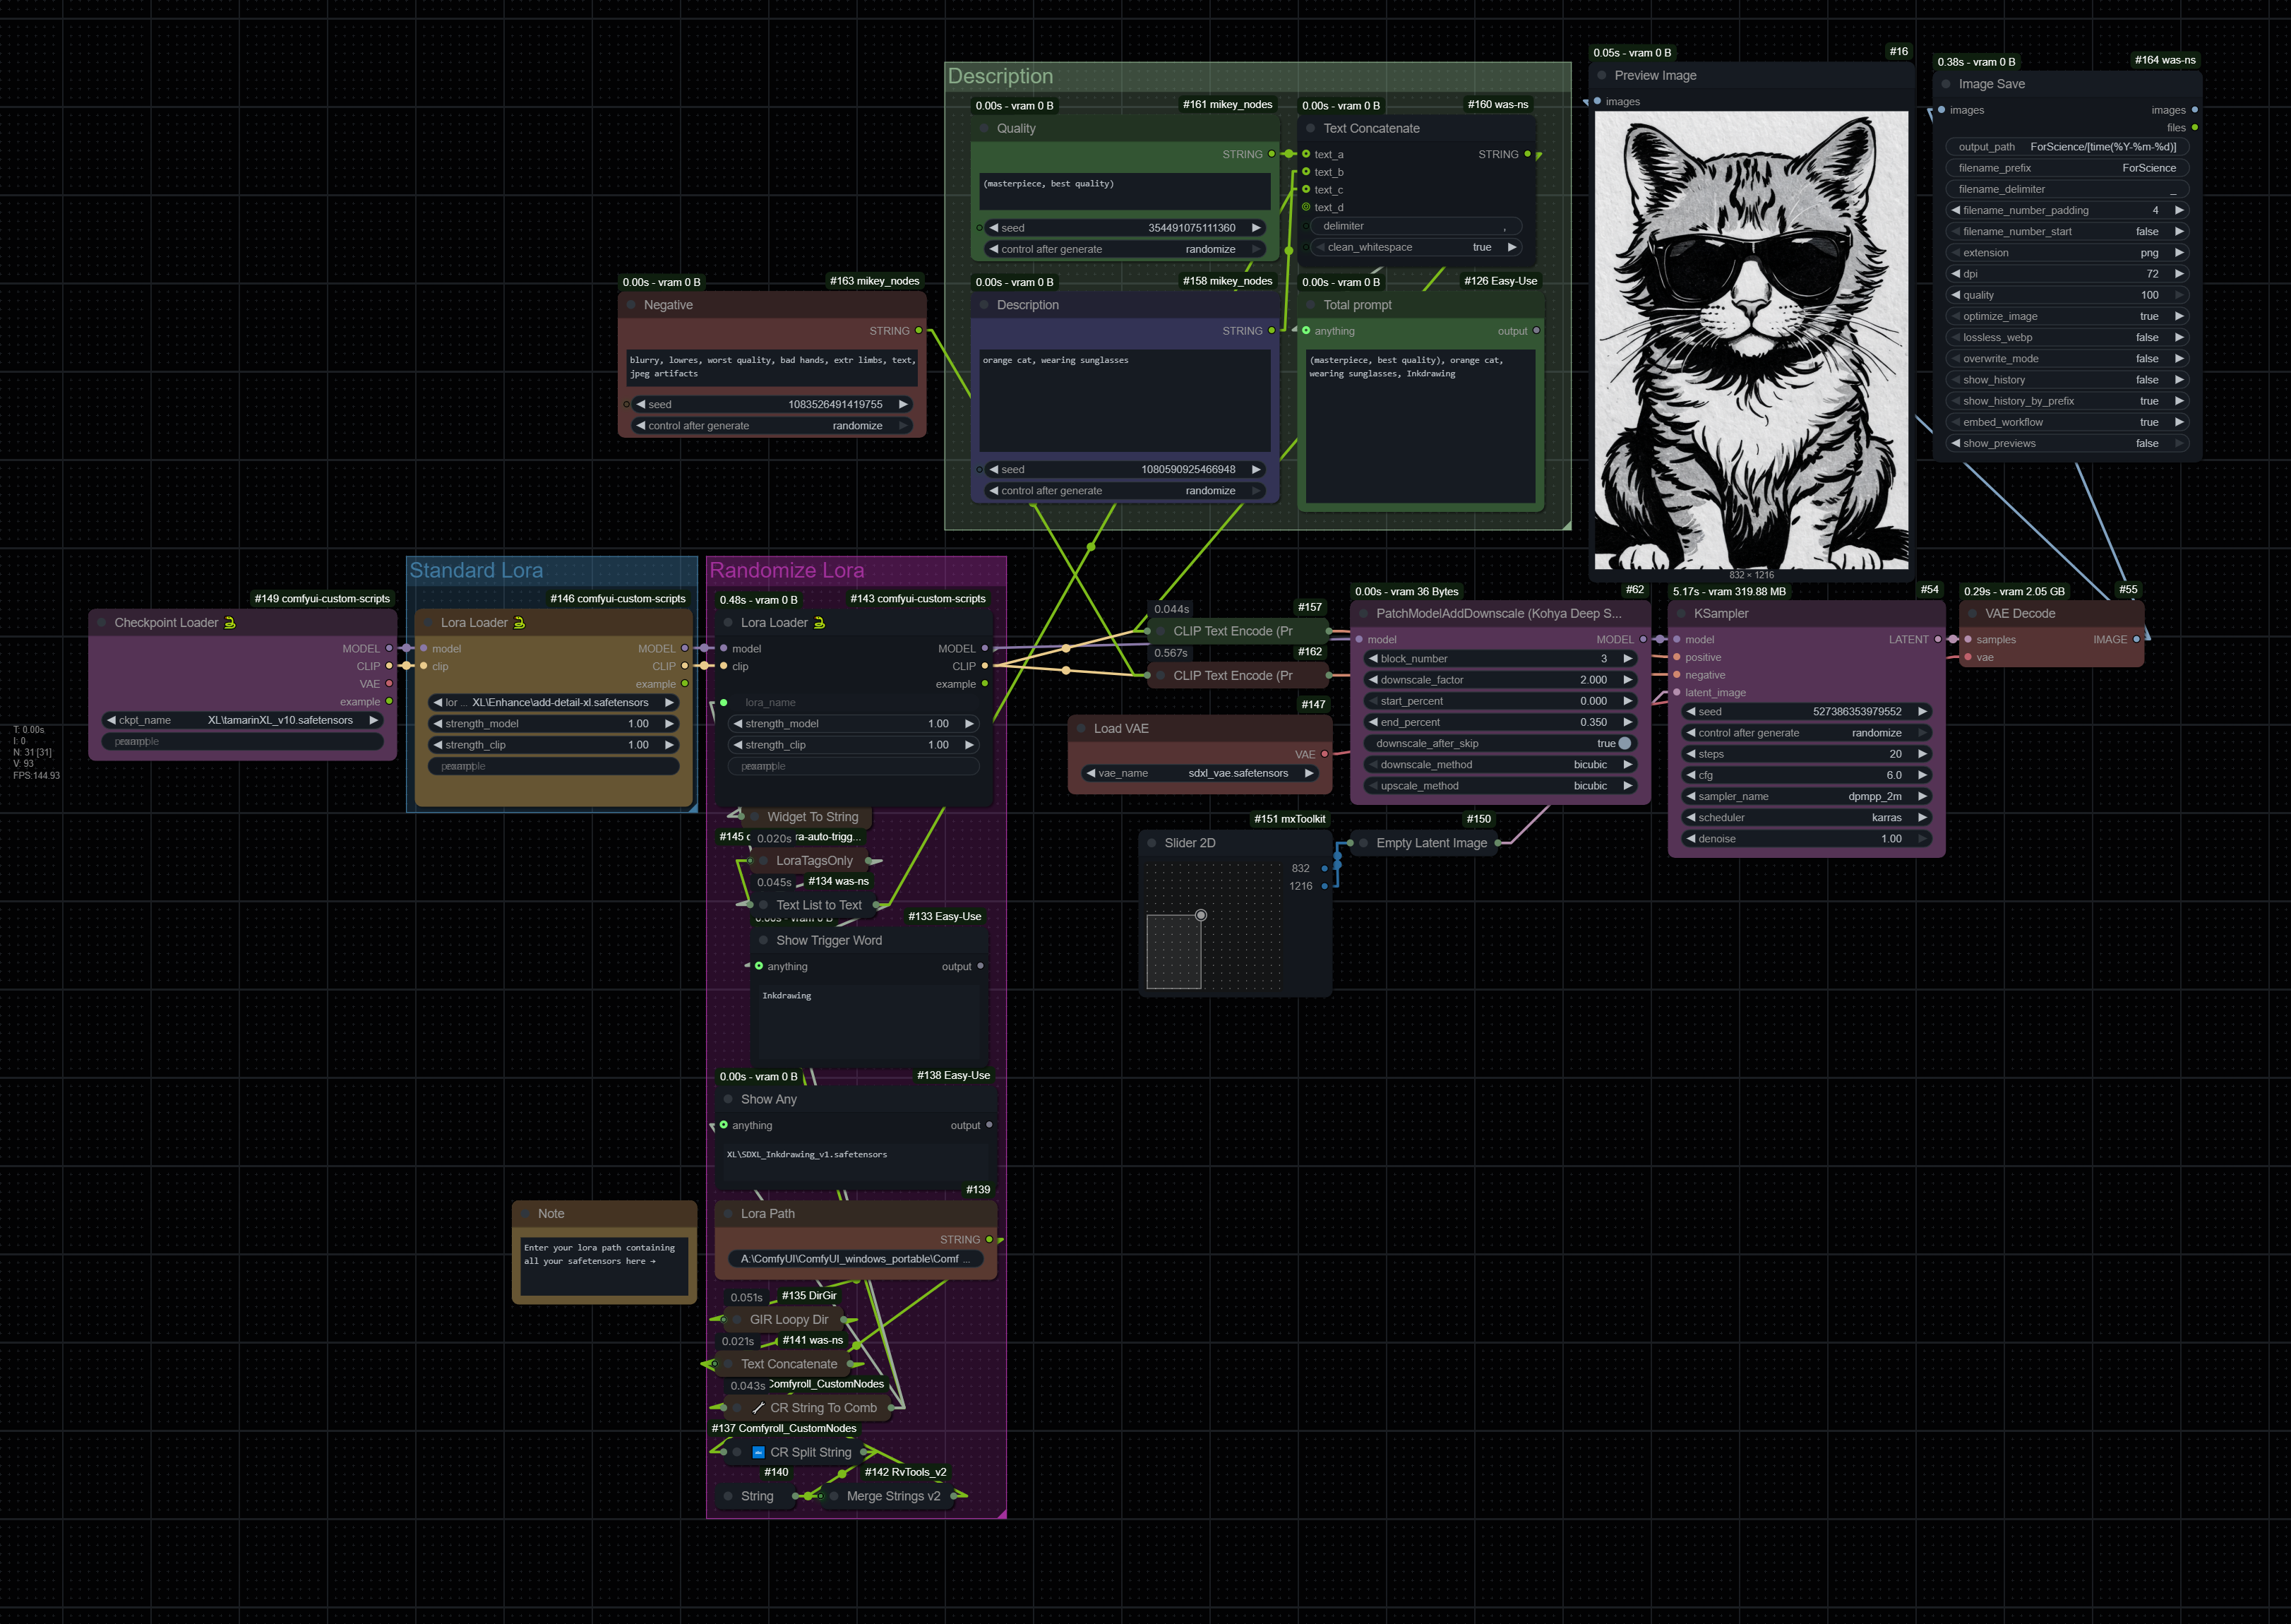Decrease cfg value with left arrow

1691,775
